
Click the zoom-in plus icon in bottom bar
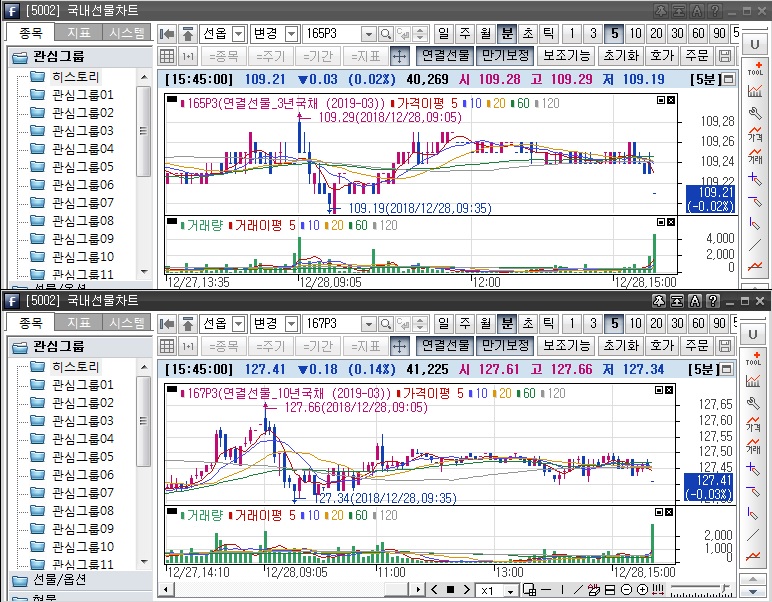[642, 590]
